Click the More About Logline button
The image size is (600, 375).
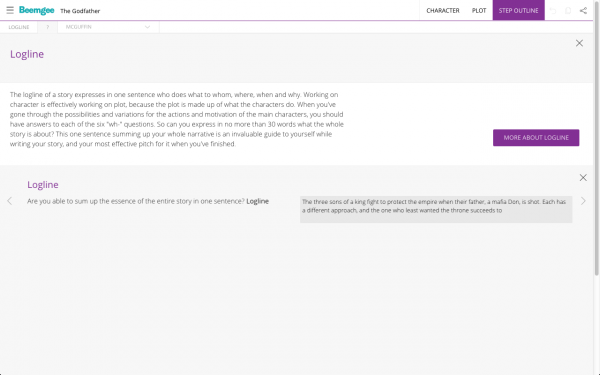pos(536,138)
